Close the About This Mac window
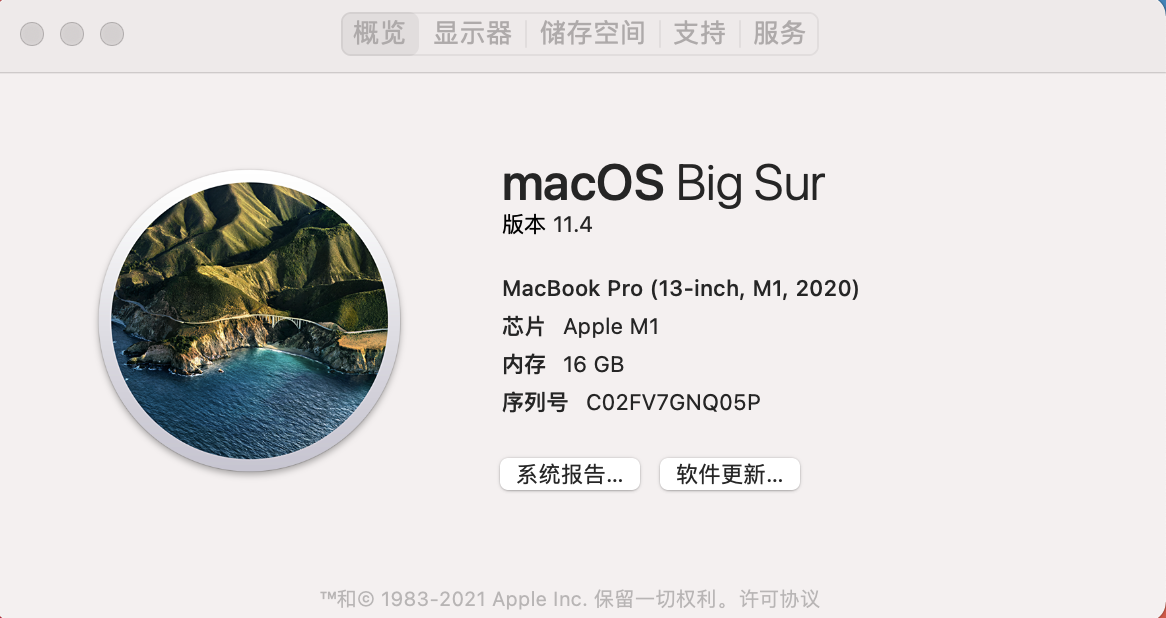The height and width of the screenshot is (618, 1166). pyautogui.click(x=32, y=33)
